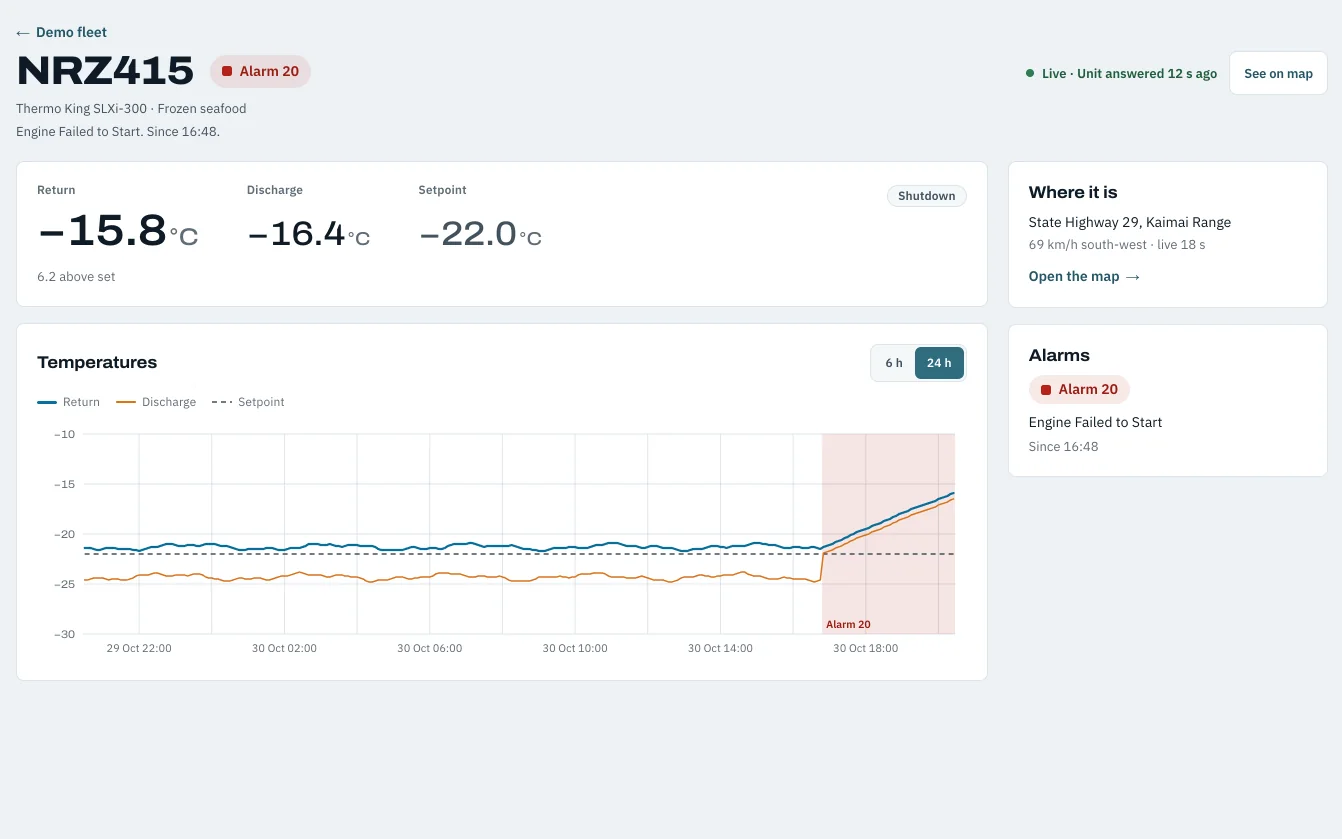Click 'State Highway 29, Kaimai Range' location
Screen dimensions: 1342x839
pos(1130,222)
